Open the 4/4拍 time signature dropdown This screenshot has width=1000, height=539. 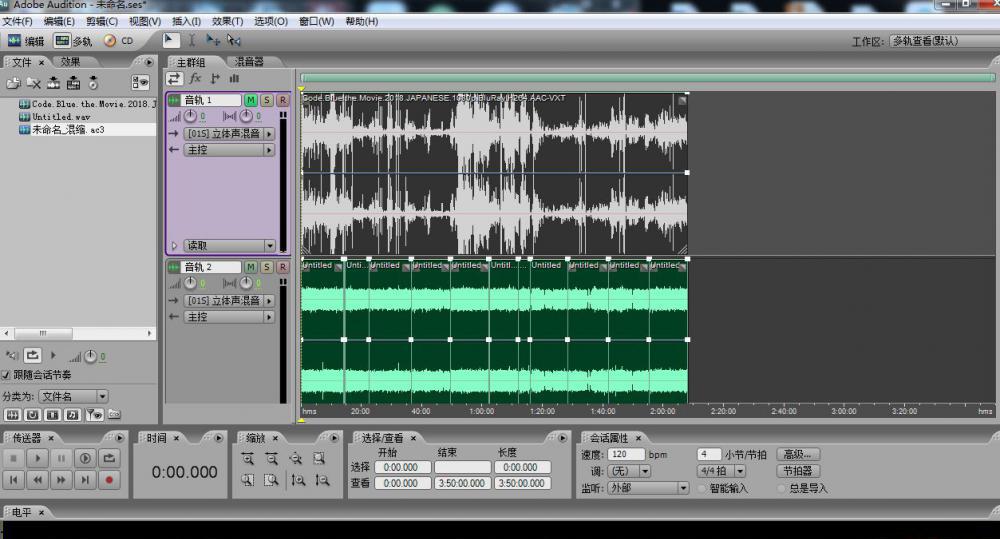pyautogui.click(x=721, y=471)
